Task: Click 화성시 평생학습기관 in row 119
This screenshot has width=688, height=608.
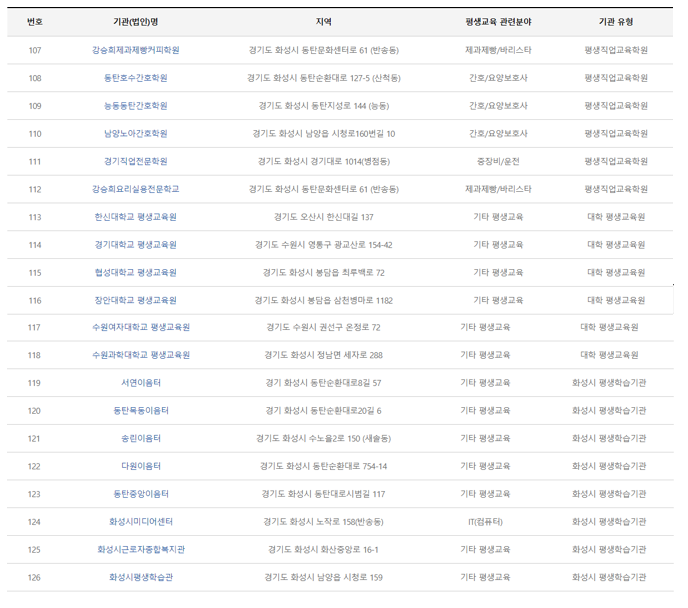Action: pyautogui.click(x=609, y=383)
